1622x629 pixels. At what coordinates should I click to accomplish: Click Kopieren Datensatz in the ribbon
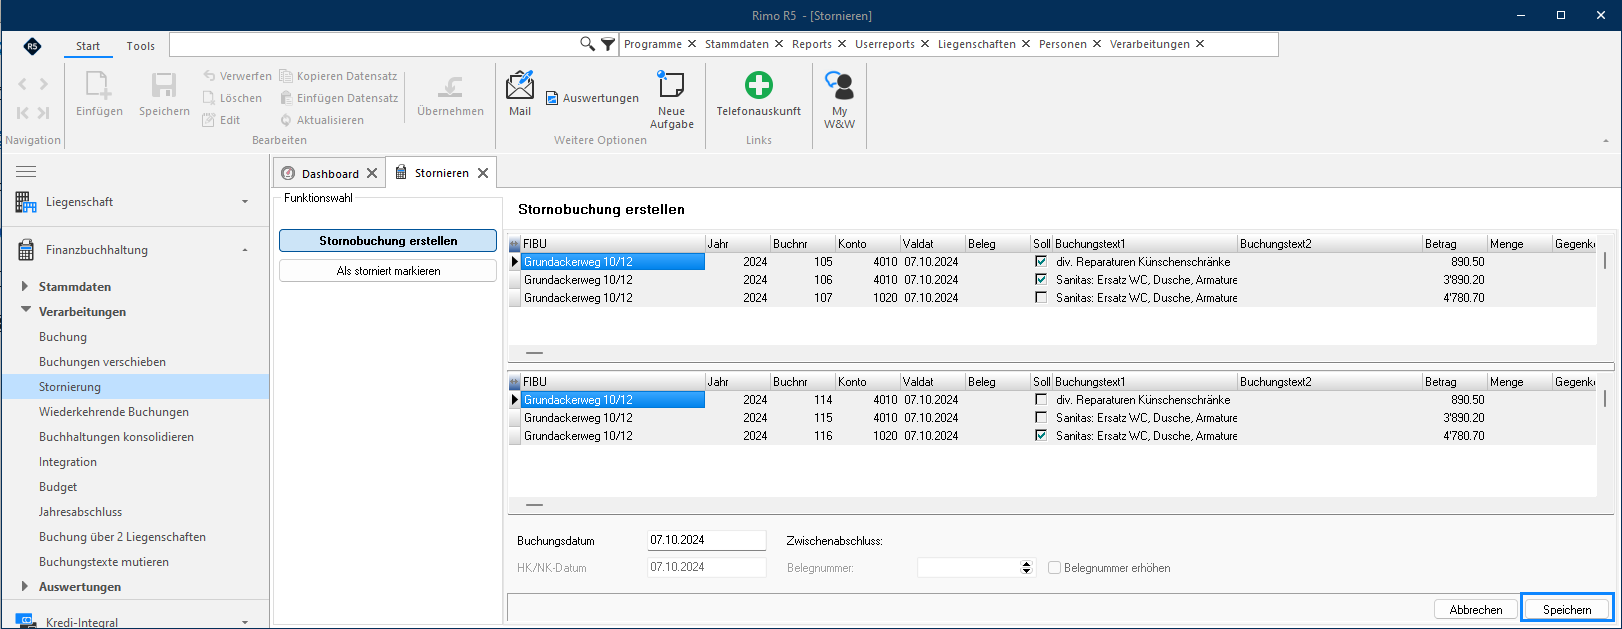(338, 76)
